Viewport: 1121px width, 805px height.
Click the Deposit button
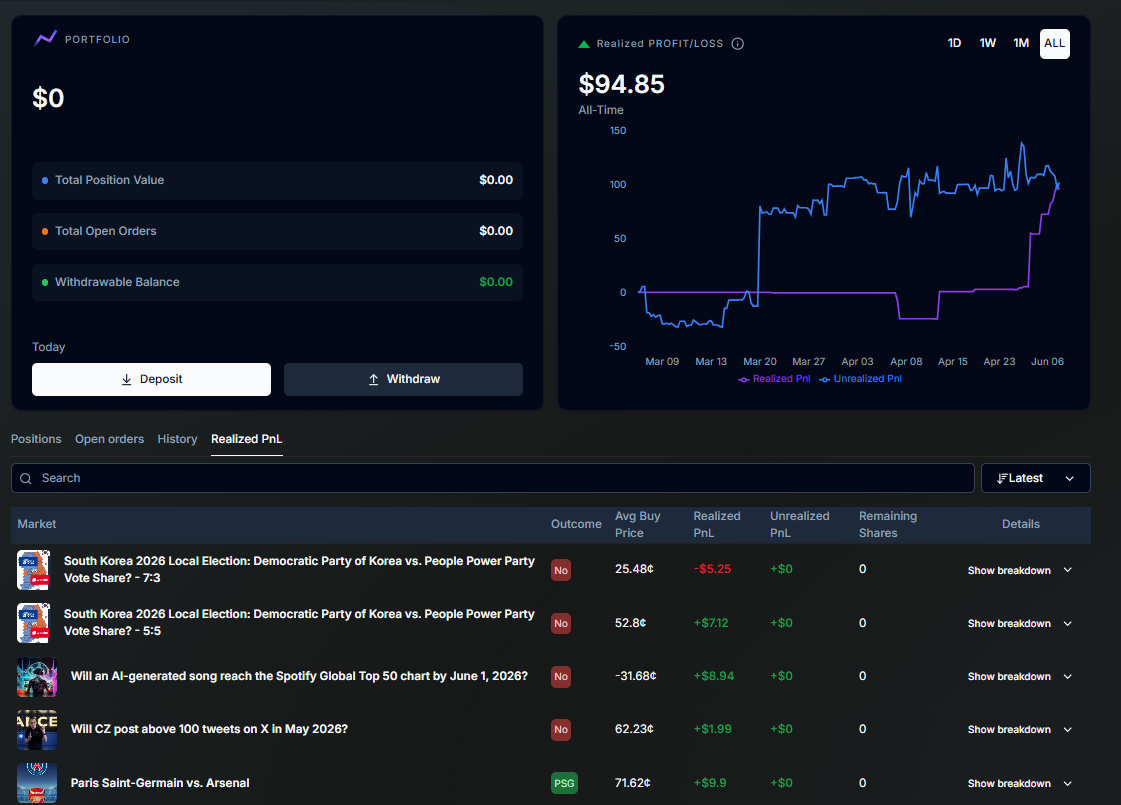152,379
